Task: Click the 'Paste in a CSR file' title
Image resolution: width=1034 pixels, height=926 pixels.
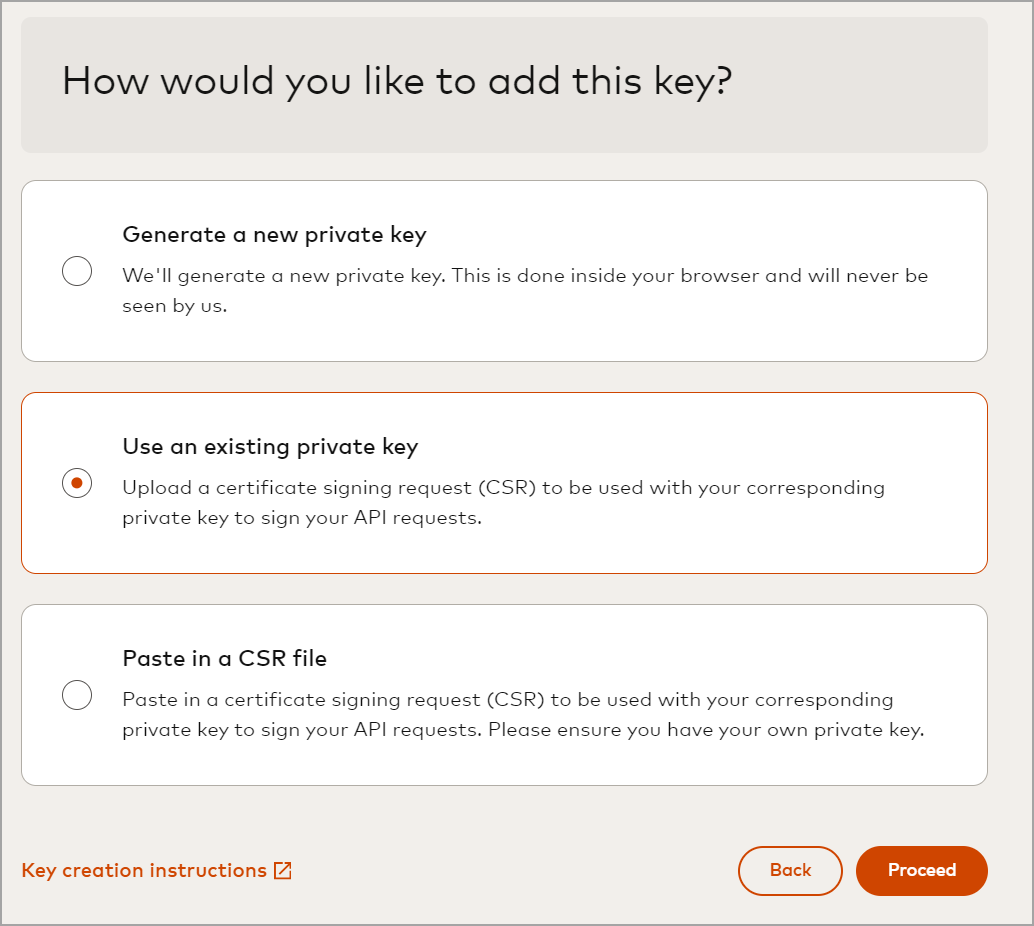Action: coord(225,659)
